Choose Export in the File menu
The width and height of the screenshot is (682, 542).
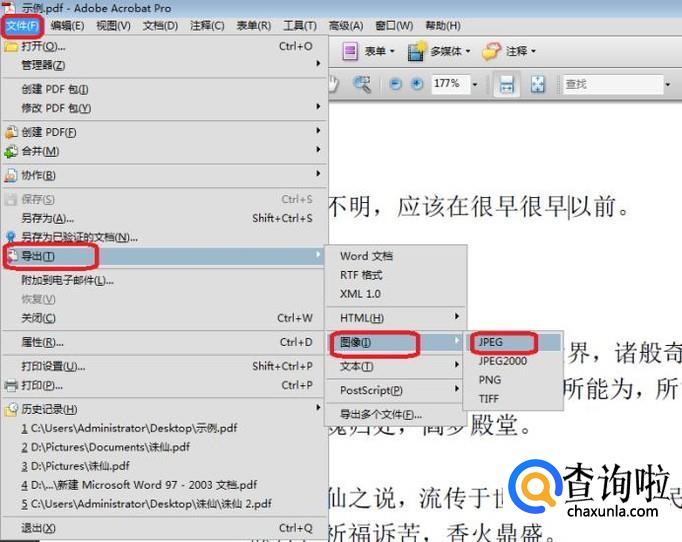164,256
